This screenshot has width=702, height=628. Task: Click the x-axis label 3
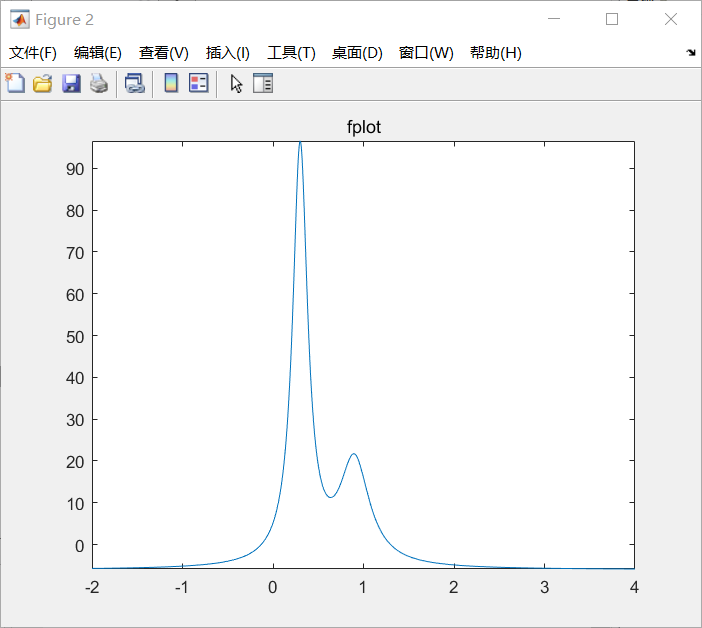[544, 587]
